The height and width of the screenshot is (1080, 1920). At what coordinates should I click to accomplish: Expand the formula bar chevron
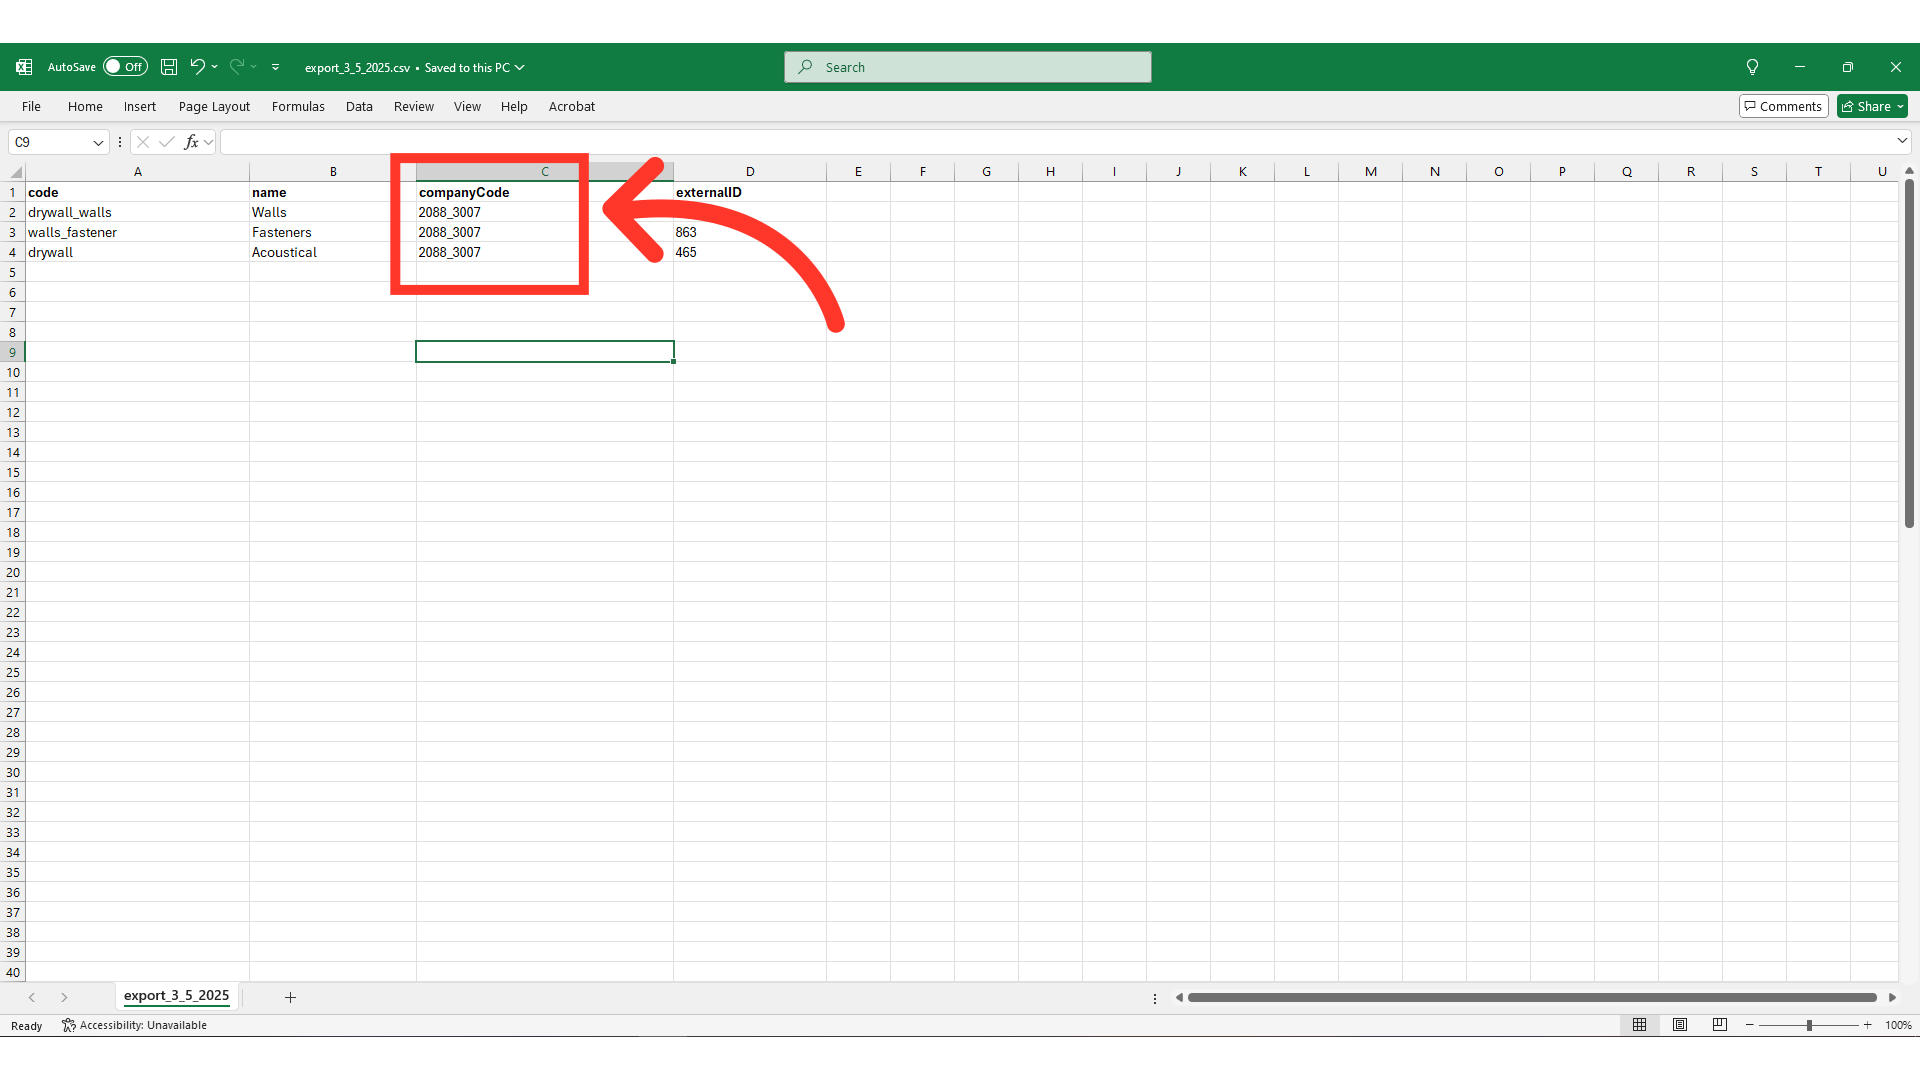pos(1902,141)
